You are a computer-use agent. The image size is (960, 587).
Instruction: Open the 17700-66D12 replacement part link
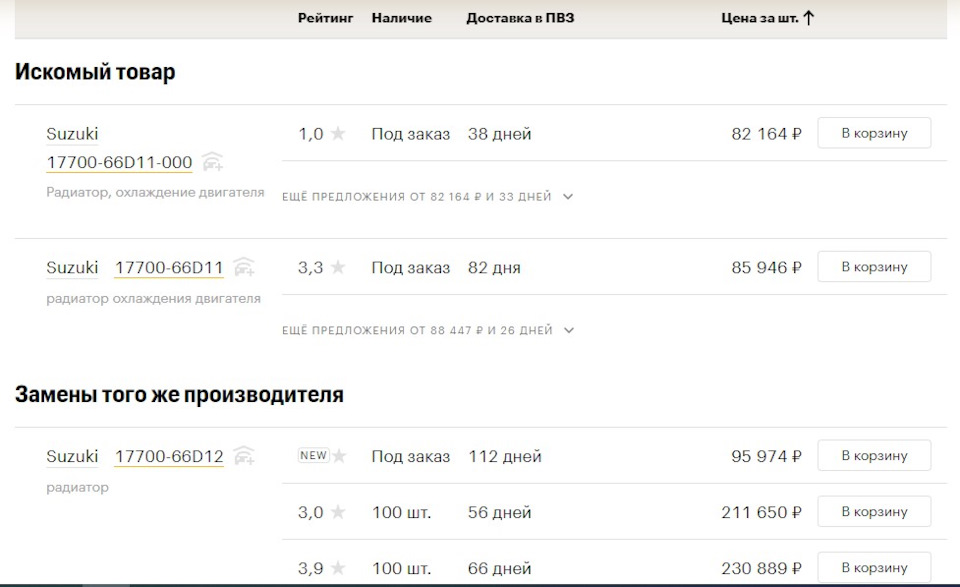(170, 455)
